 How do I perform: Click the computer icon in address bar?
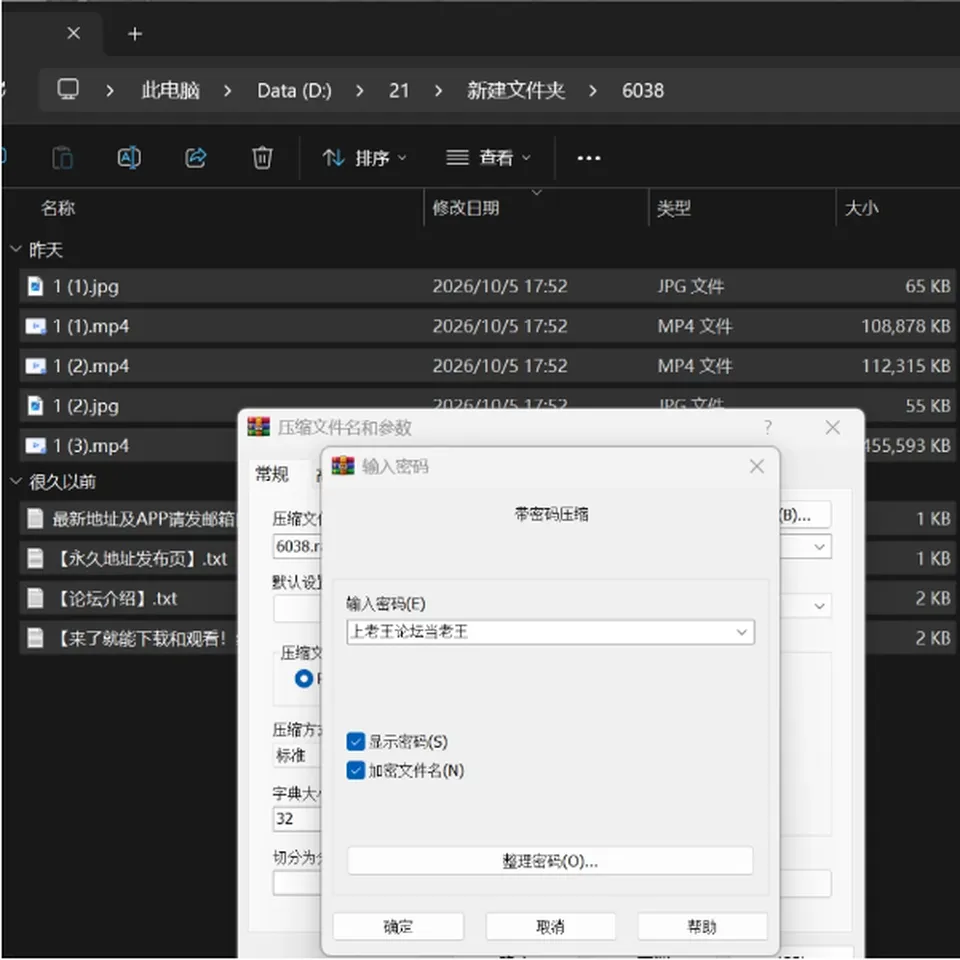[68, 89]
